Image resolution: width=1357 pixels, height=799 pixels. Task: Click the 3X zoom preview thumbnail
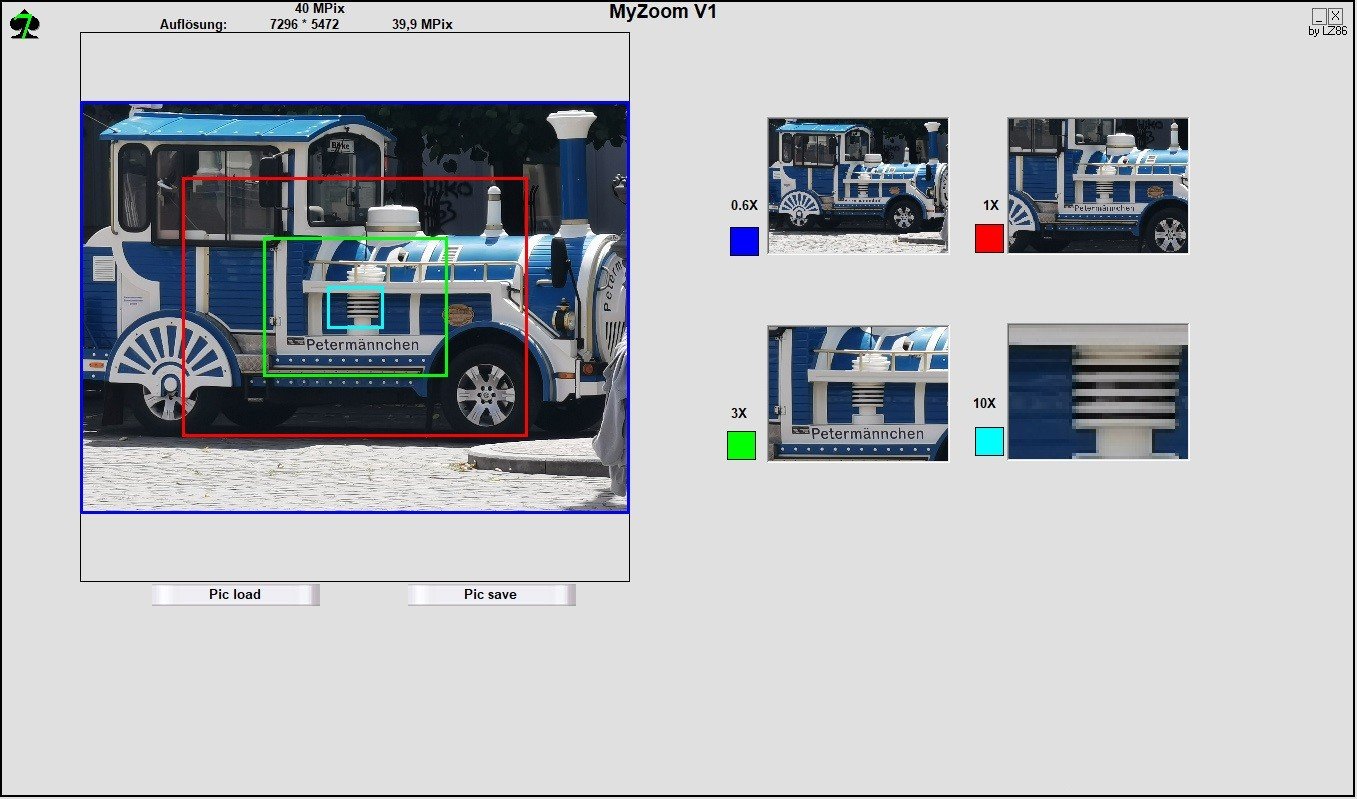[857, 393]
